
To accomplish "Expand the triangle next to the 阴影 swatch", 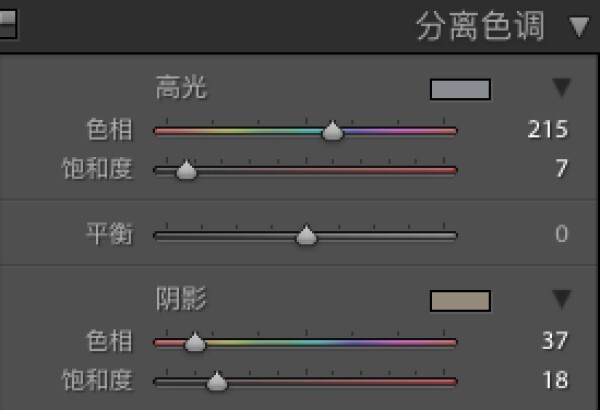I will [562, 299].
